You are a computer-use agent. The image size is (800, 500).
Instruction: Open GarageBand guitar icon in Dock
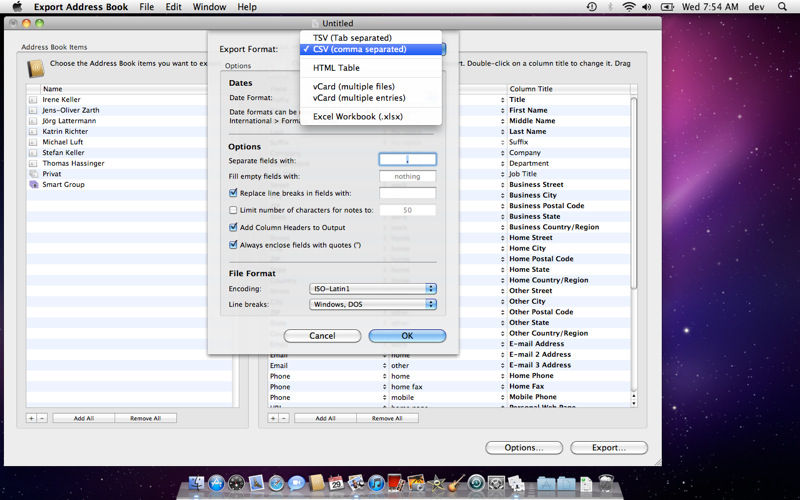[457, 483]
